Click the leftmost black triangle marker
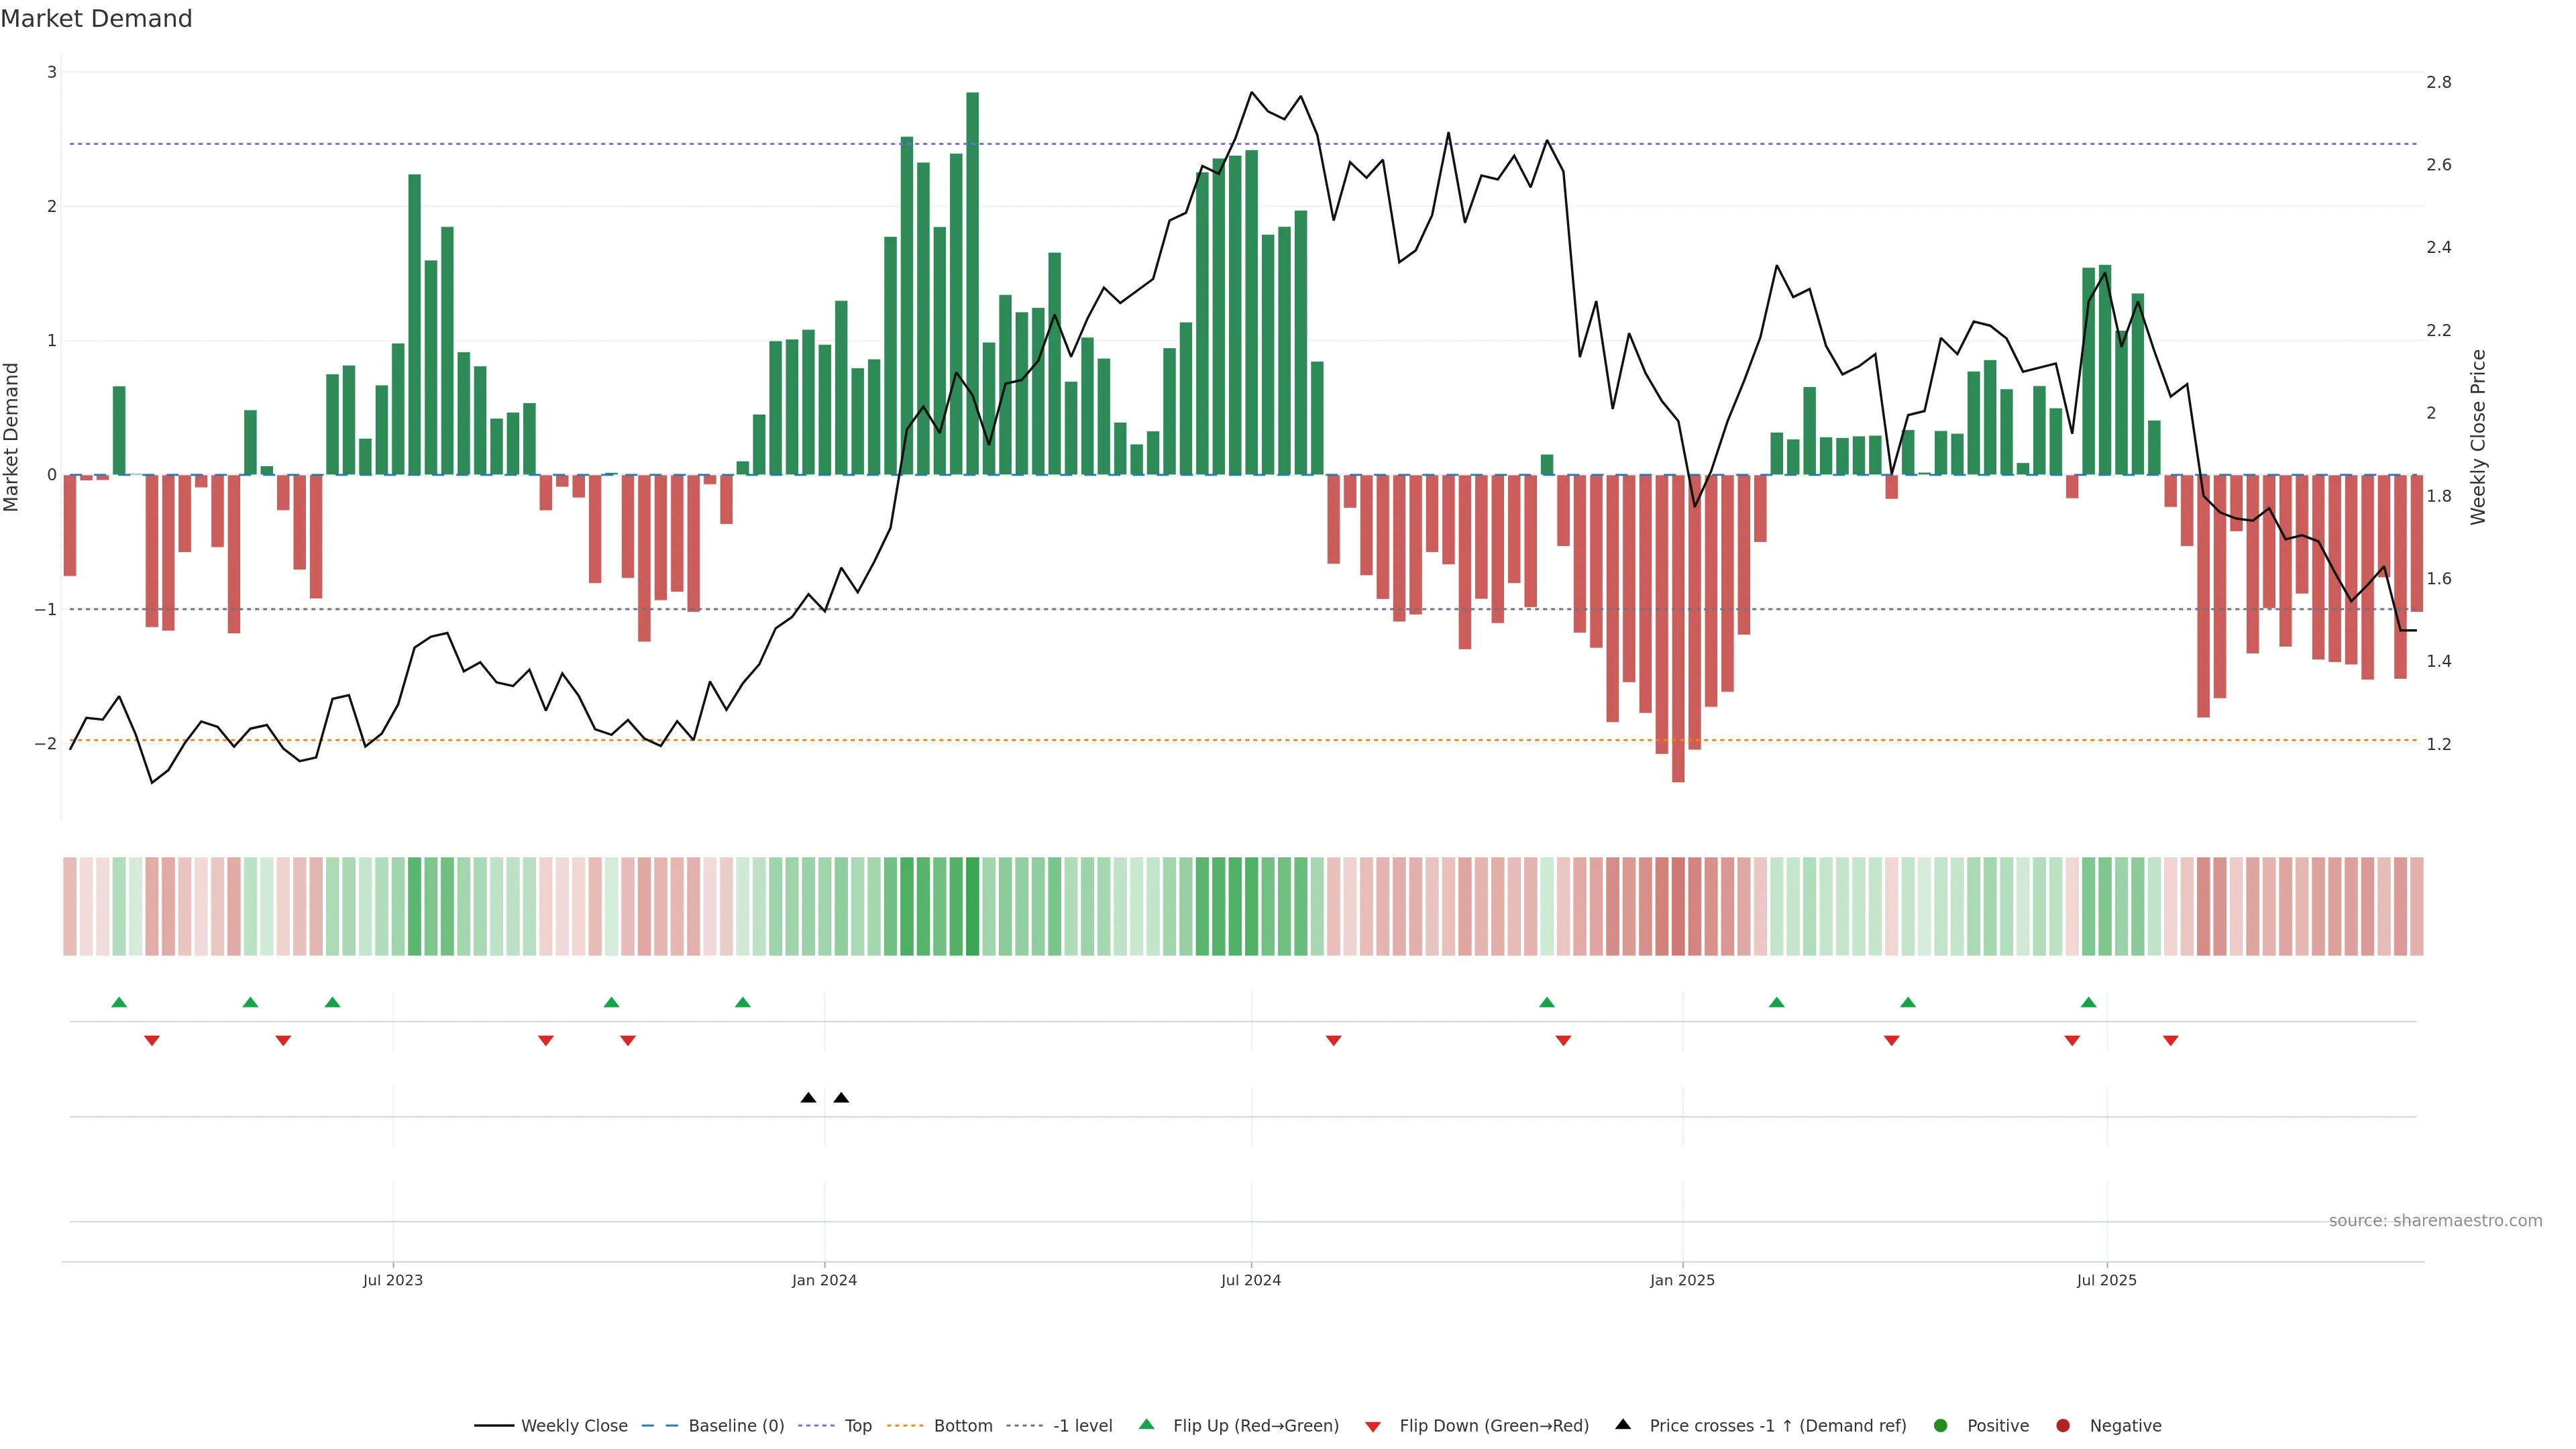 [x=808, y=1098]
